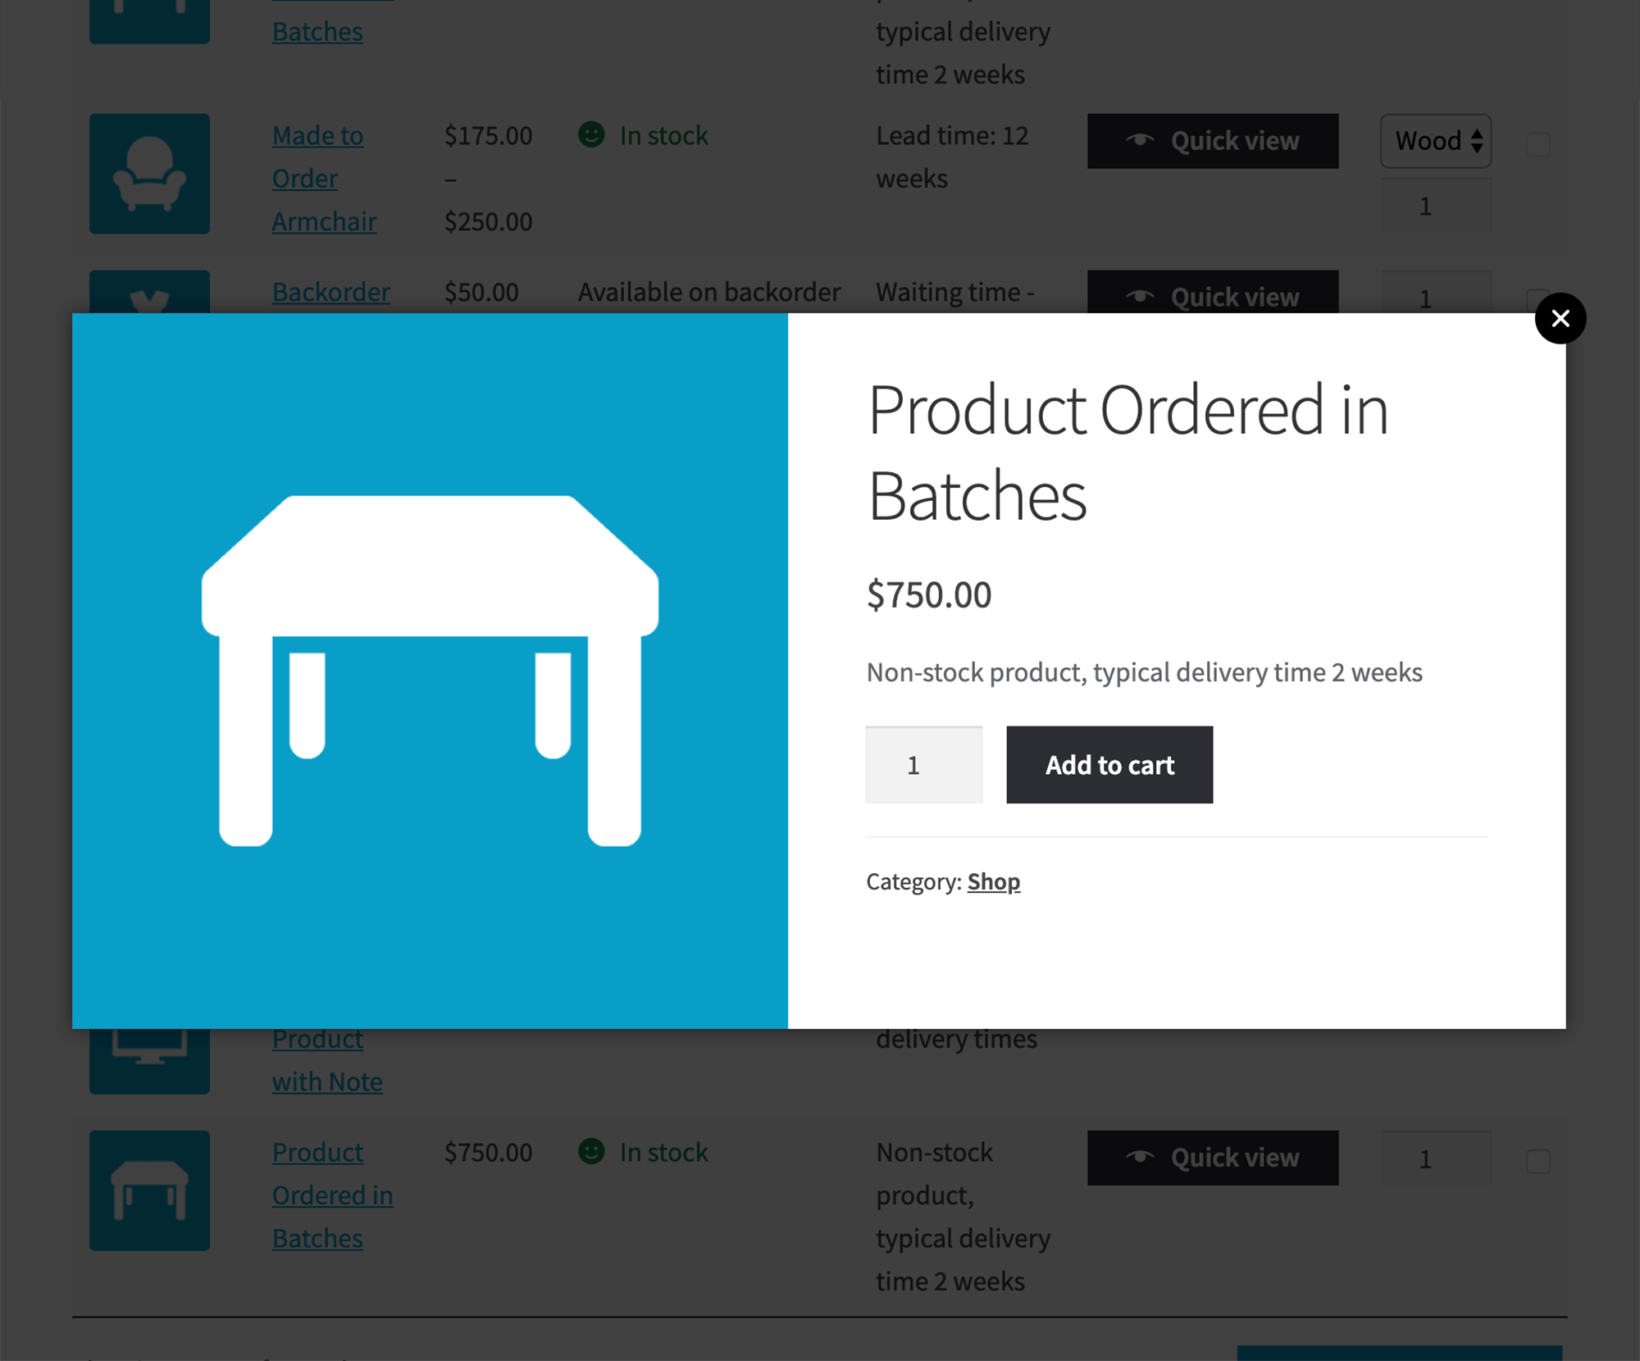Open the Wood variation dropdown
This screenshot has height=1361, width=1640.
point(1436,141)
